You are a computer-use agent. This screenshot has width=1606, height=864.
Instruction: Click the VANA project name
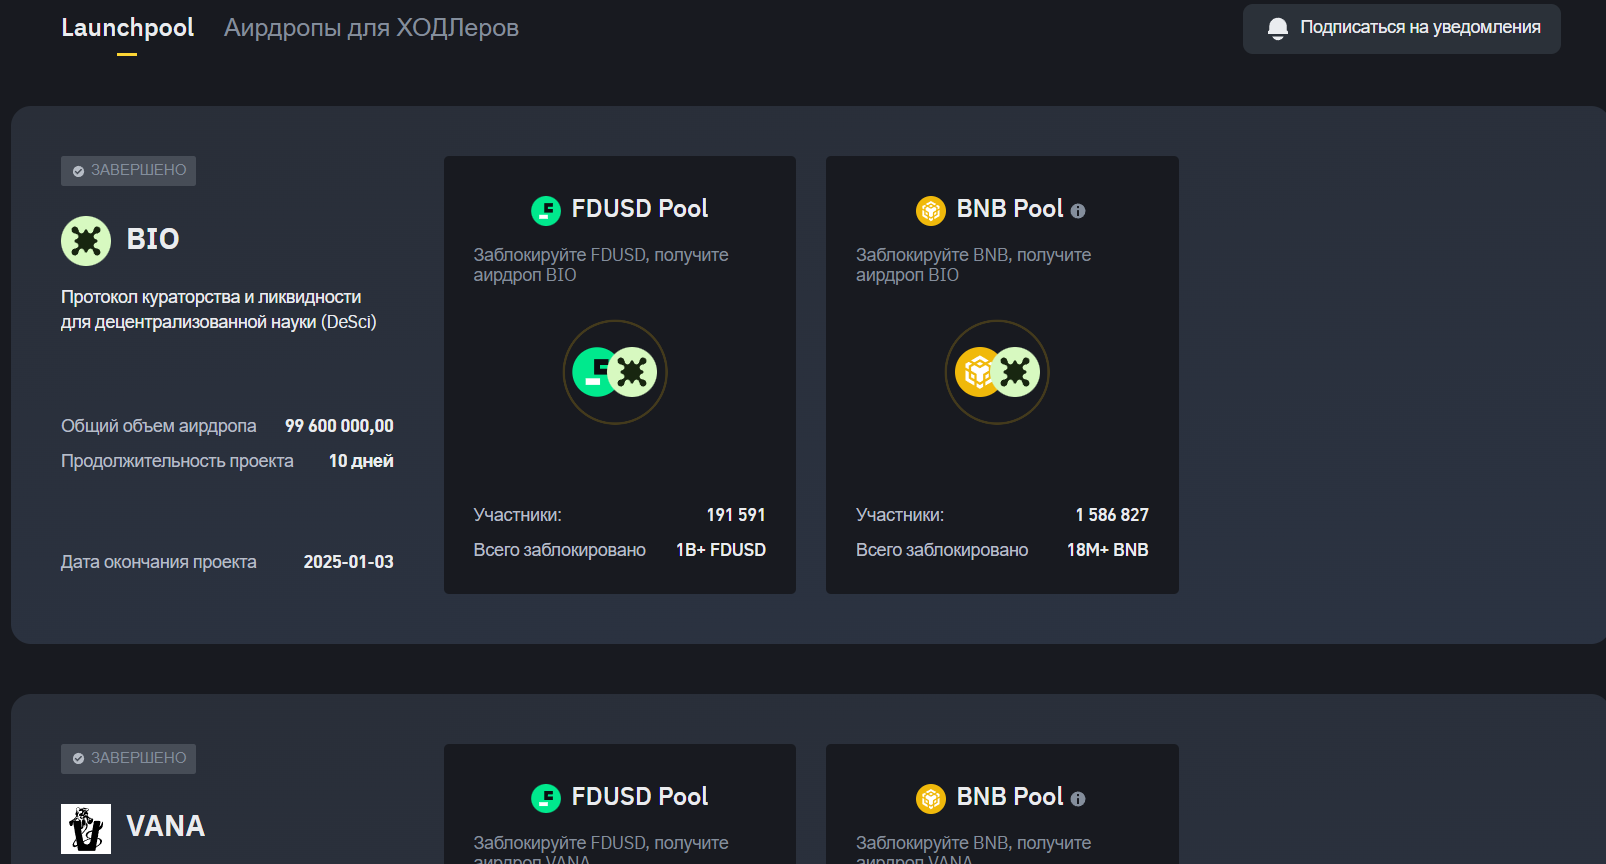(x=166, y=826)
